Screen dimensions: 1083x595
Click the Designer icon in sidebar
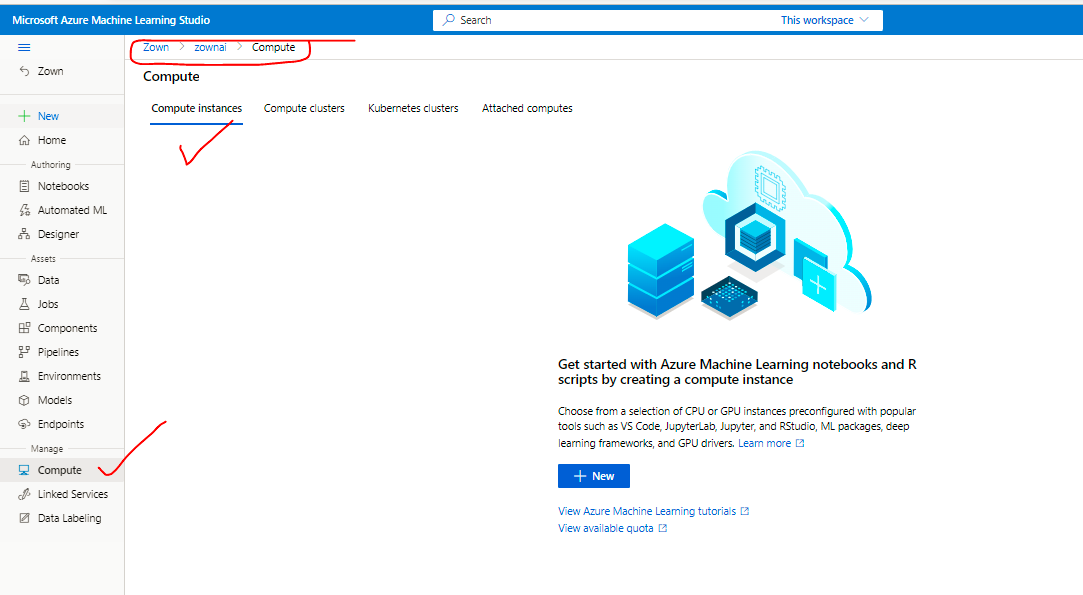[x=24, y=234]
